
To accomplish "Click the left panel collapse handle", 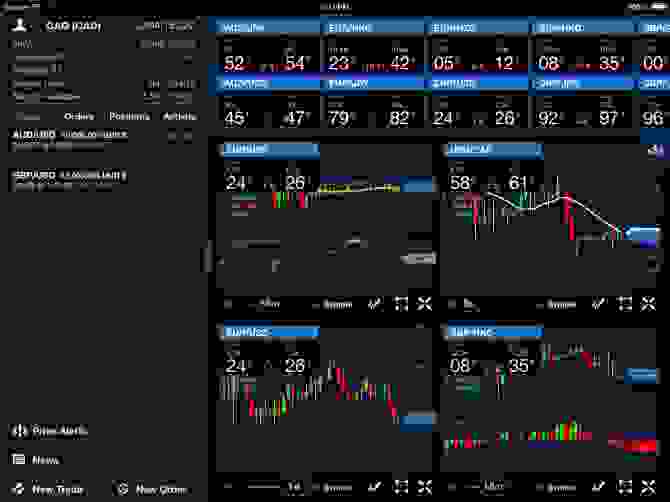I will [207, 255].
